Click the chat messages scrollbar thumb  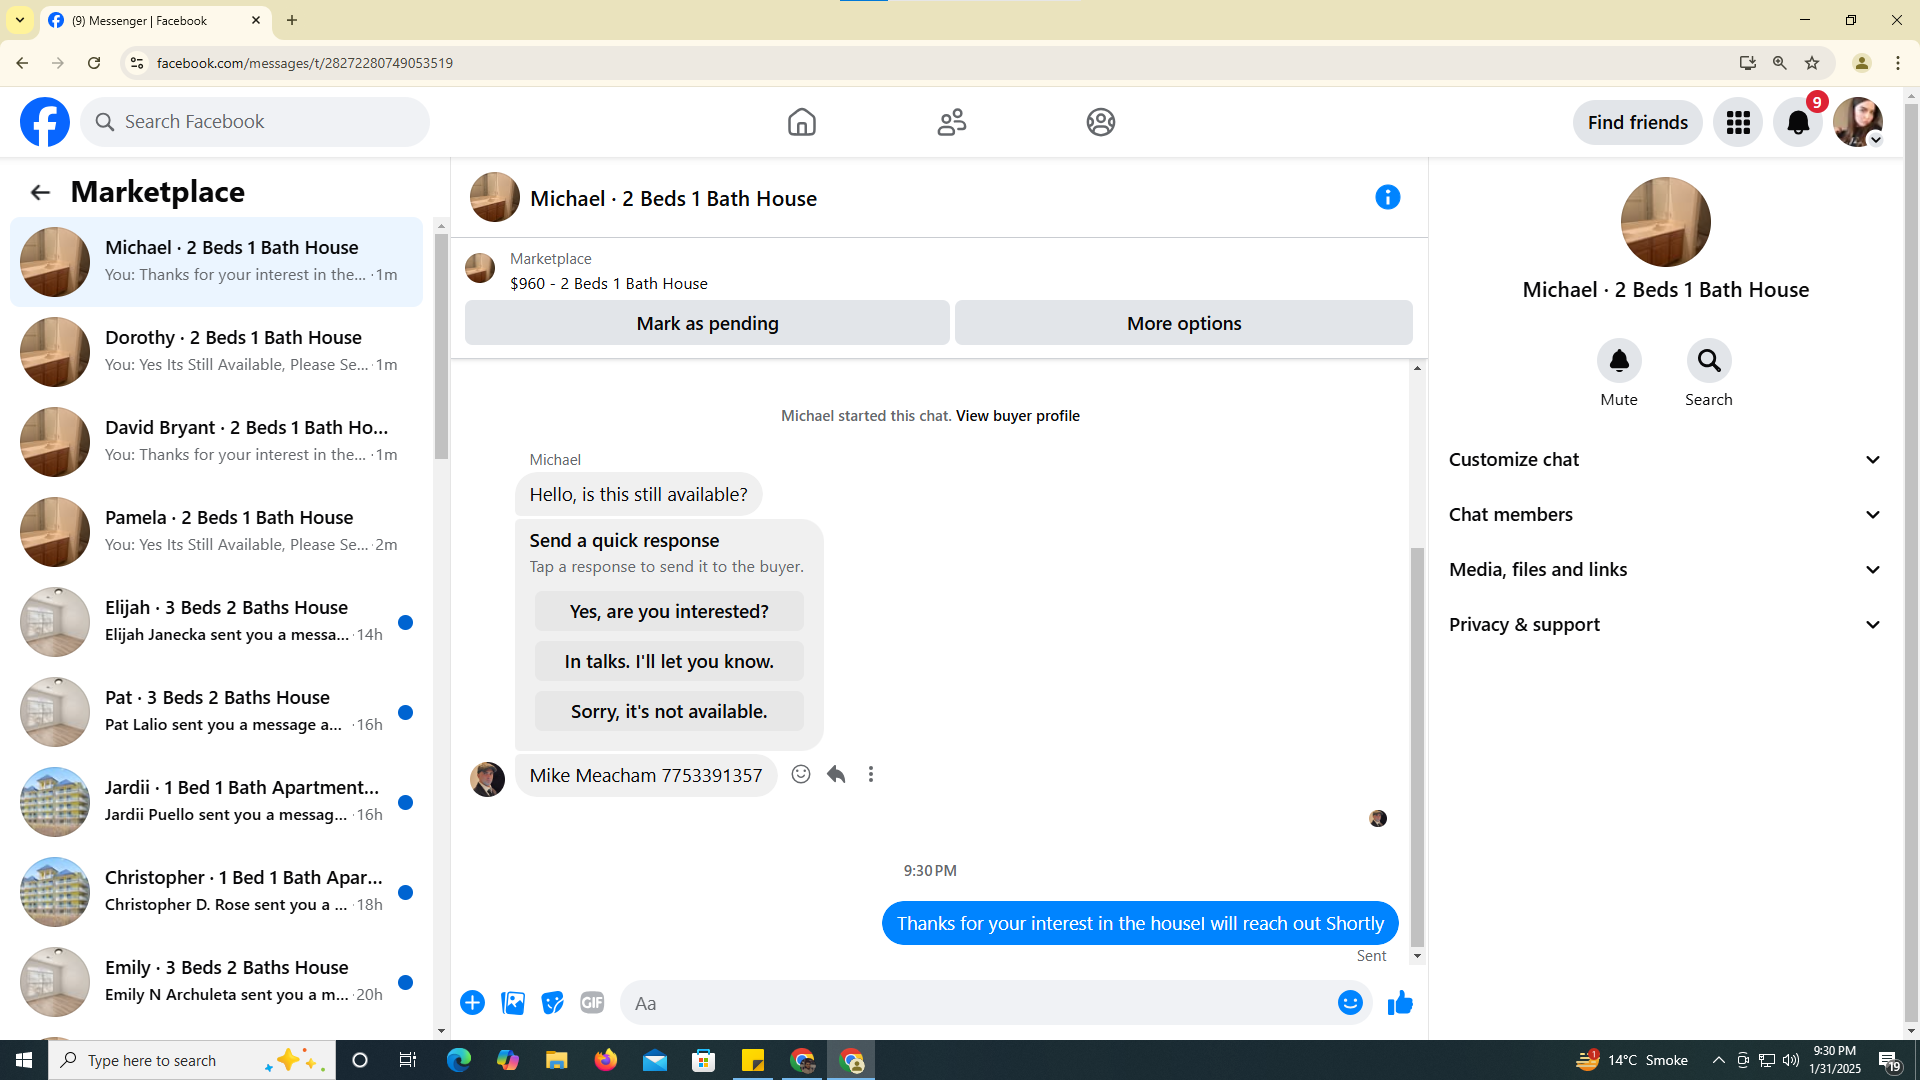[x=1417, y=747]
